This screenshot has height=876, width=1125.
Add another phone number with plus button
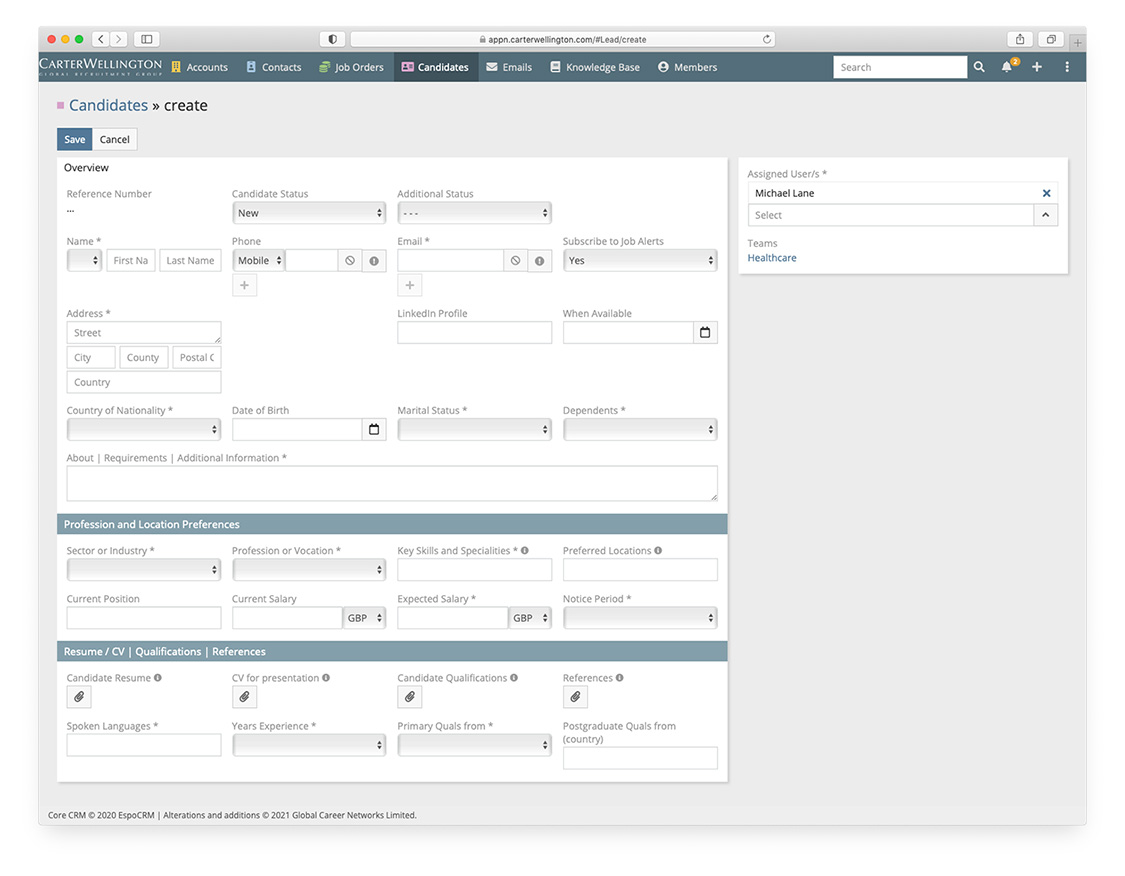244,285
